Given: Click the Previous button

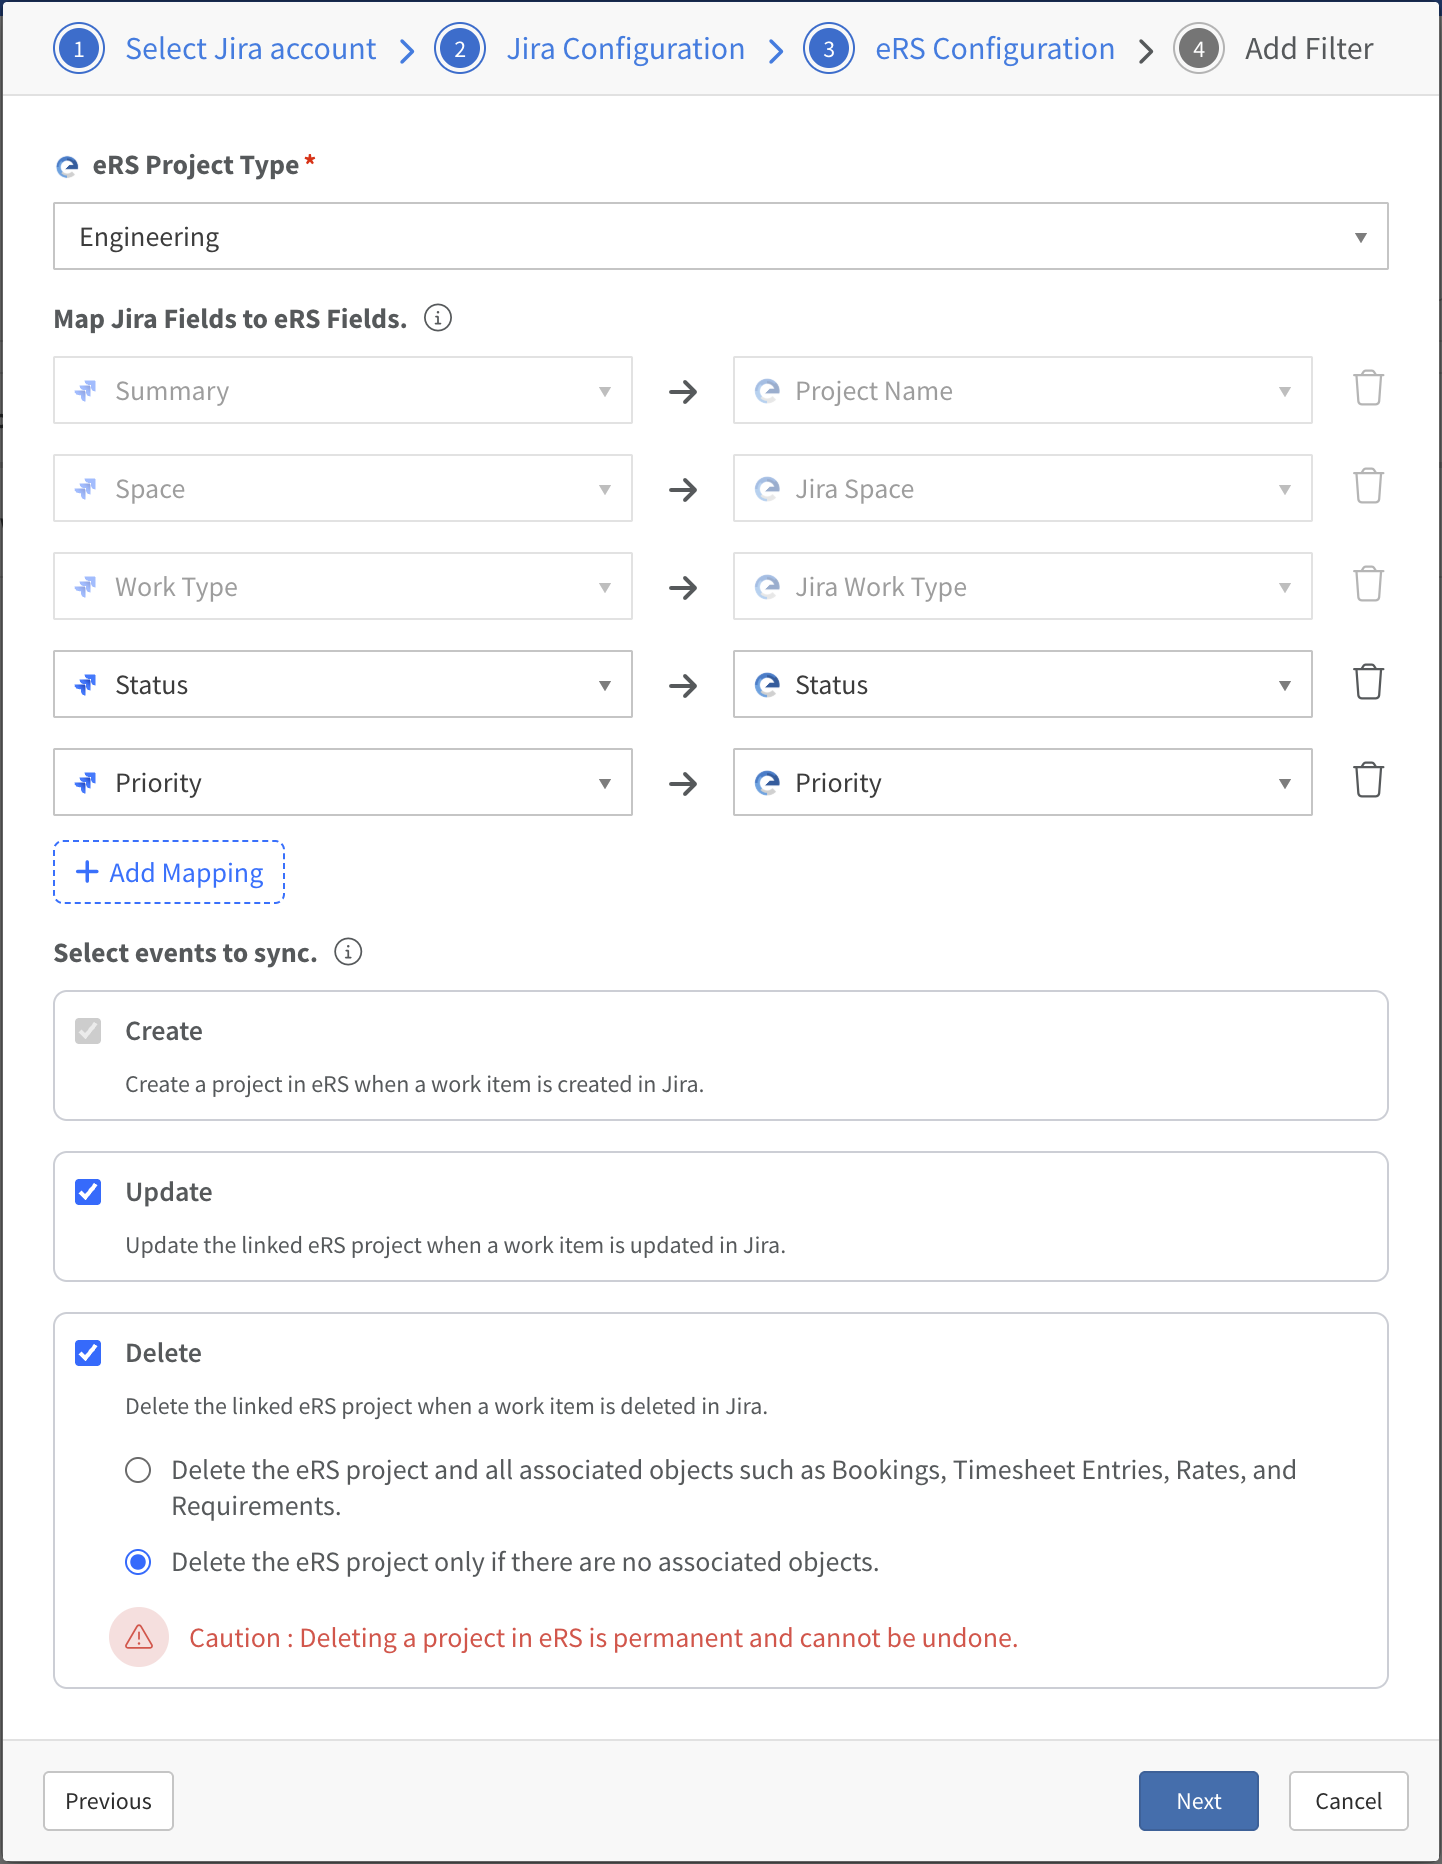Looking at the screenshot, I should (x=108, y=1801).
